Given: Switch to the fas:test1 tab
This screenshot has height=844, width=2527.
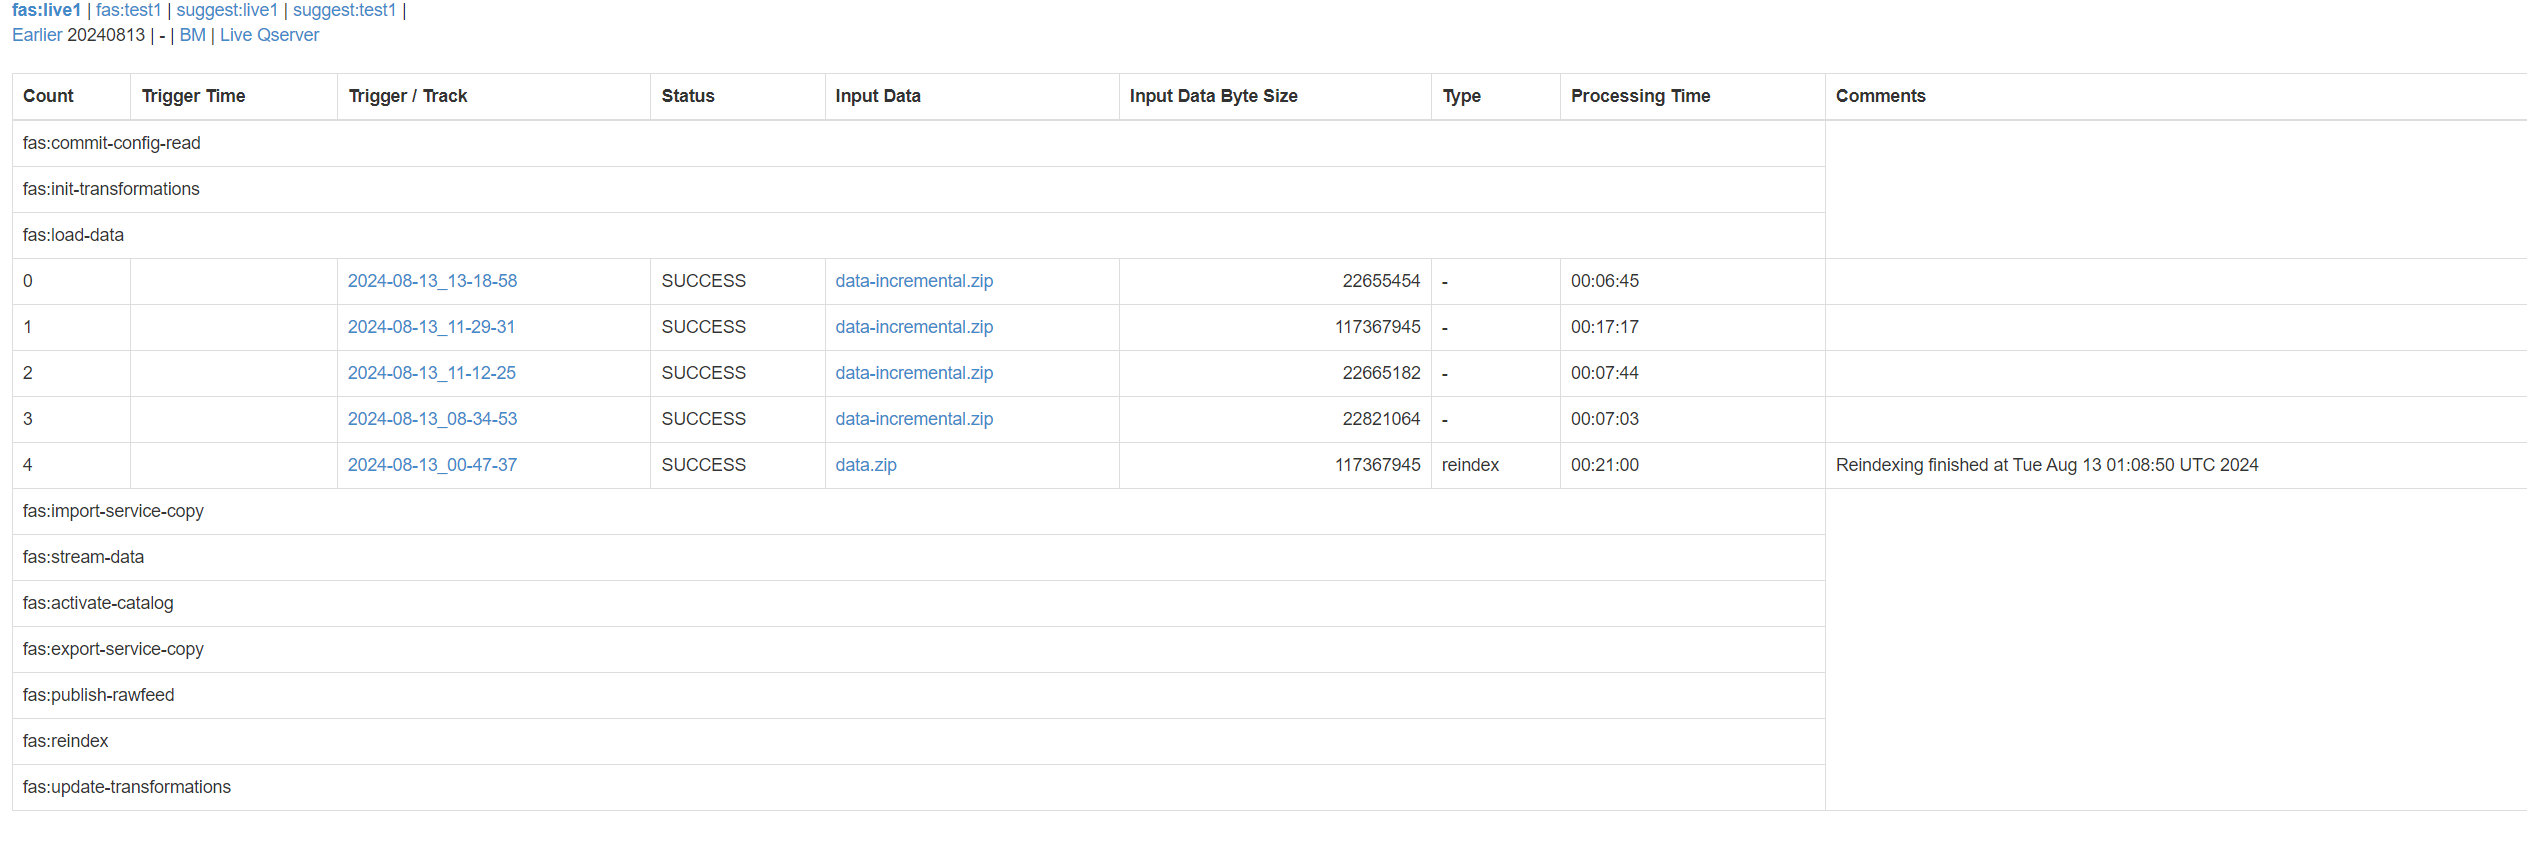Looking at the screenshot, I should (x=128, y=10).
